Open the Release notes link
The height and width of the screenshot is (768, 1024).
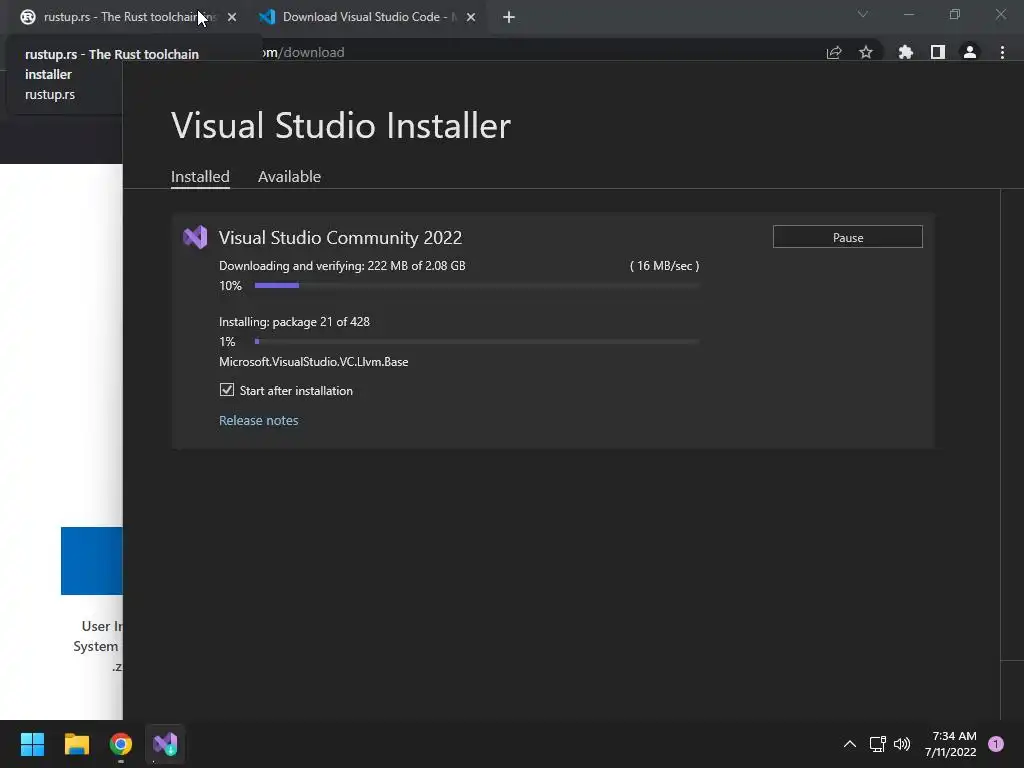(x=259, y=421)
